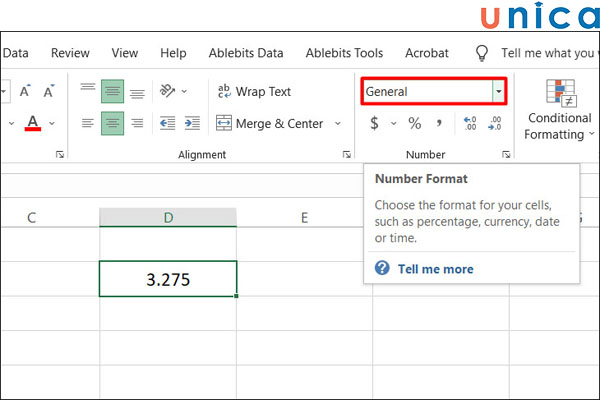Increase the cell indent

190,124
